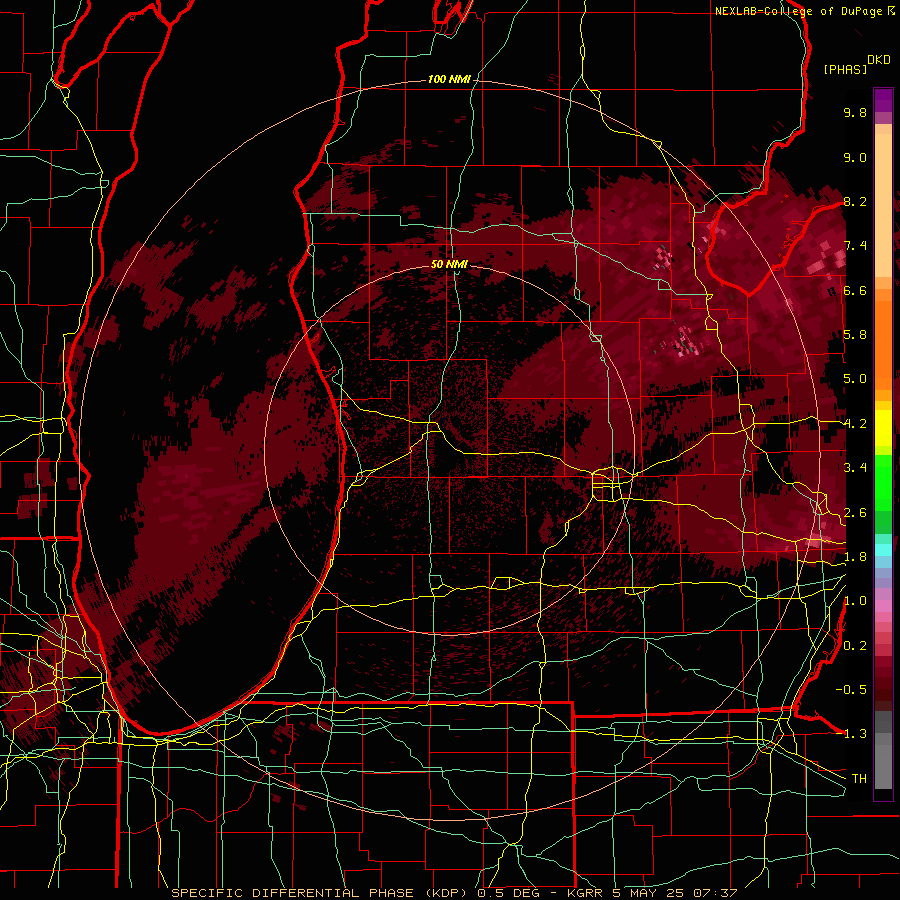Click the 9.8 scale value
The image size is (900, 900).
(855, 112)
